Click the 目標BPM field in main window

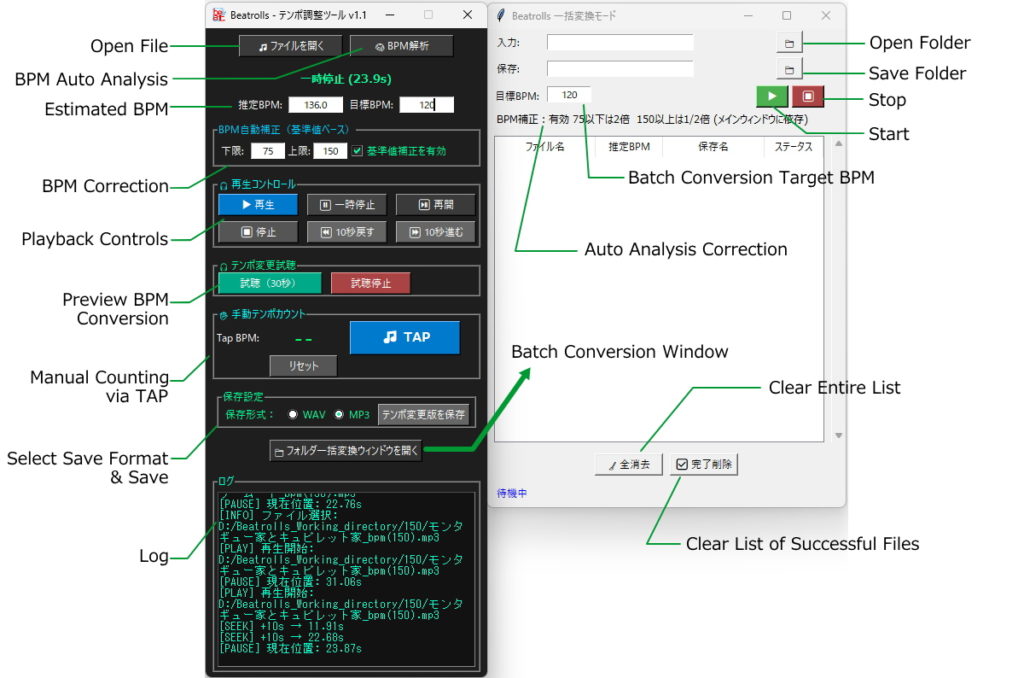coord(428,105)
